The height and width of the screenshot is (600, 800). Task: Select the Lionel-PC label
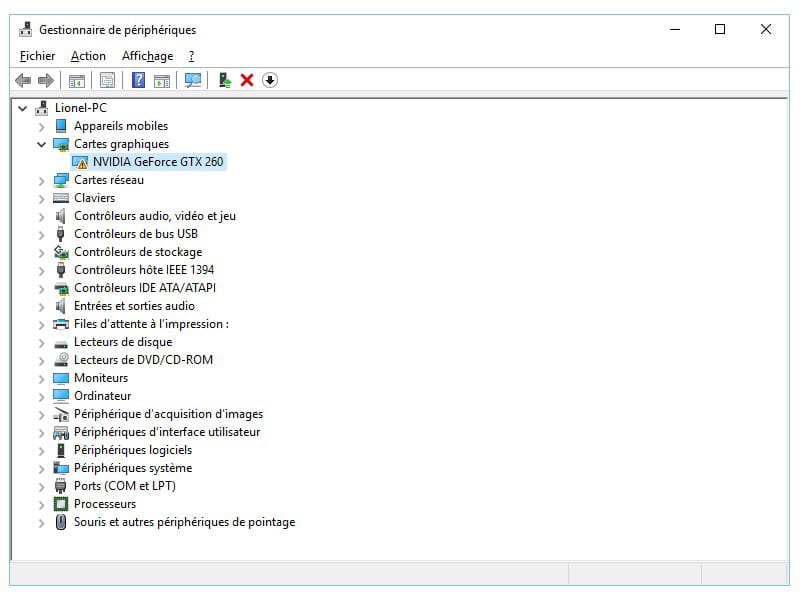click(x=81, y=108)
